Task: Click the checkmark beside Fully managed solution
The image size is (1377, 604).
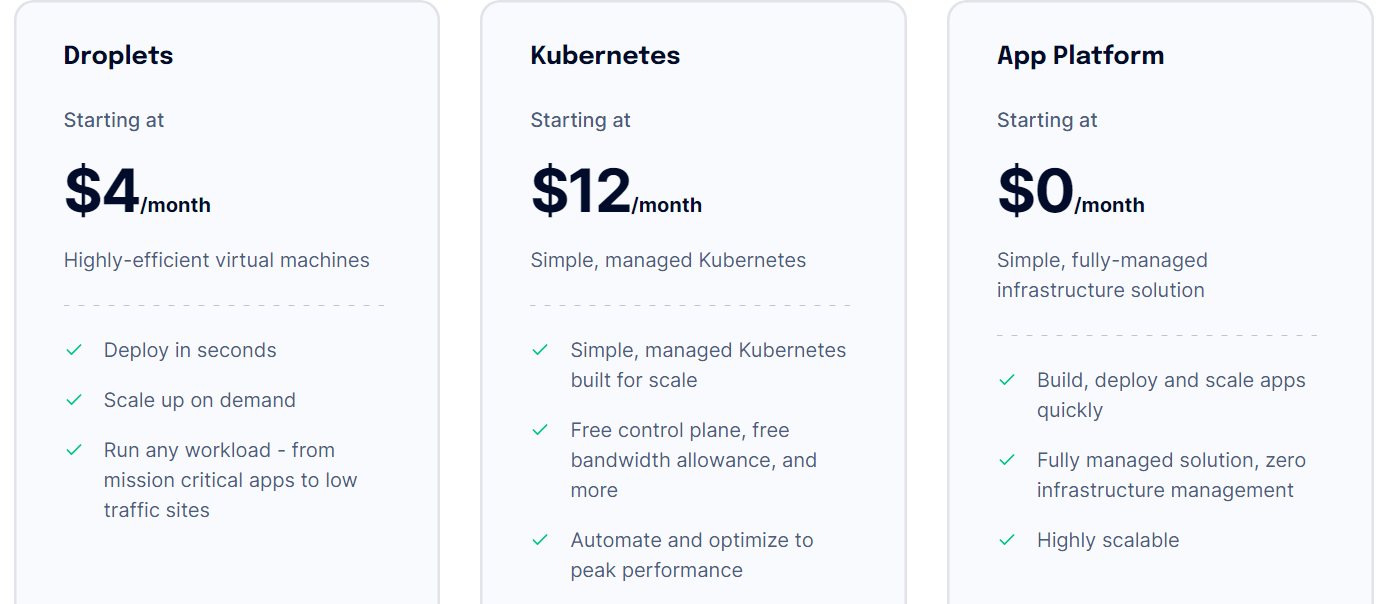Action: coord(1007,460)
